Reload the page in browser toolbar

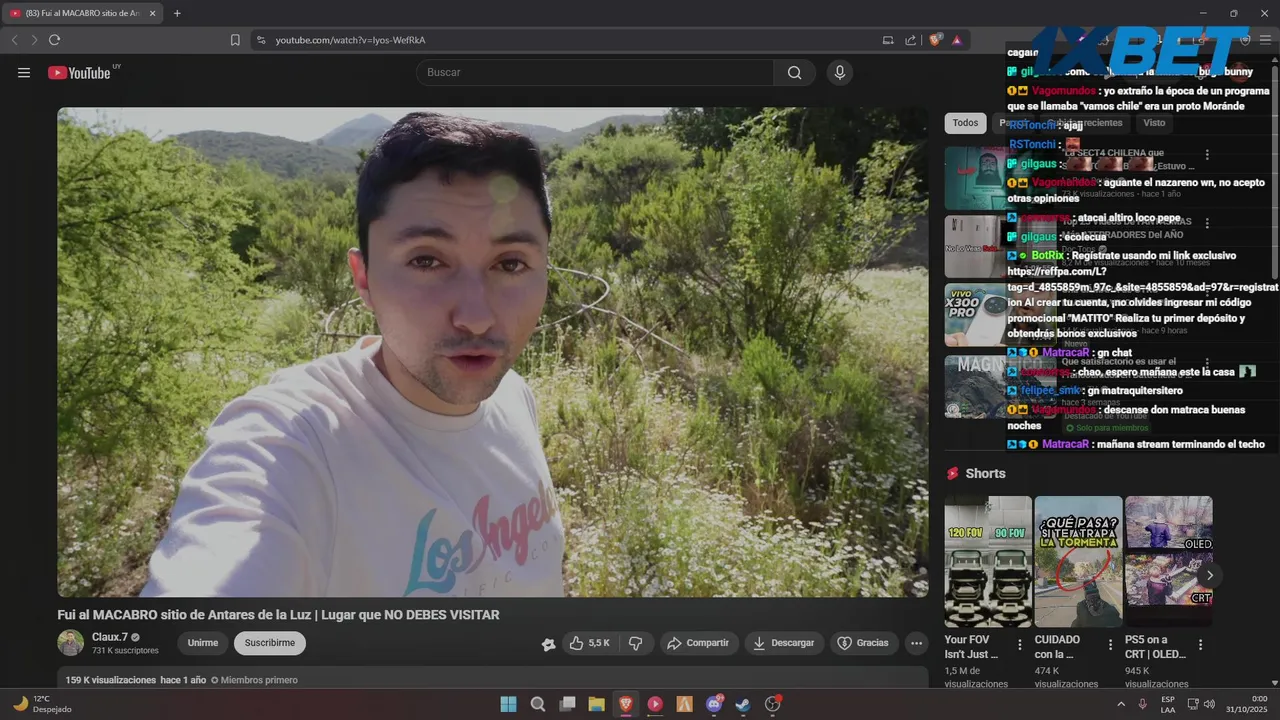tap(54, 40)
